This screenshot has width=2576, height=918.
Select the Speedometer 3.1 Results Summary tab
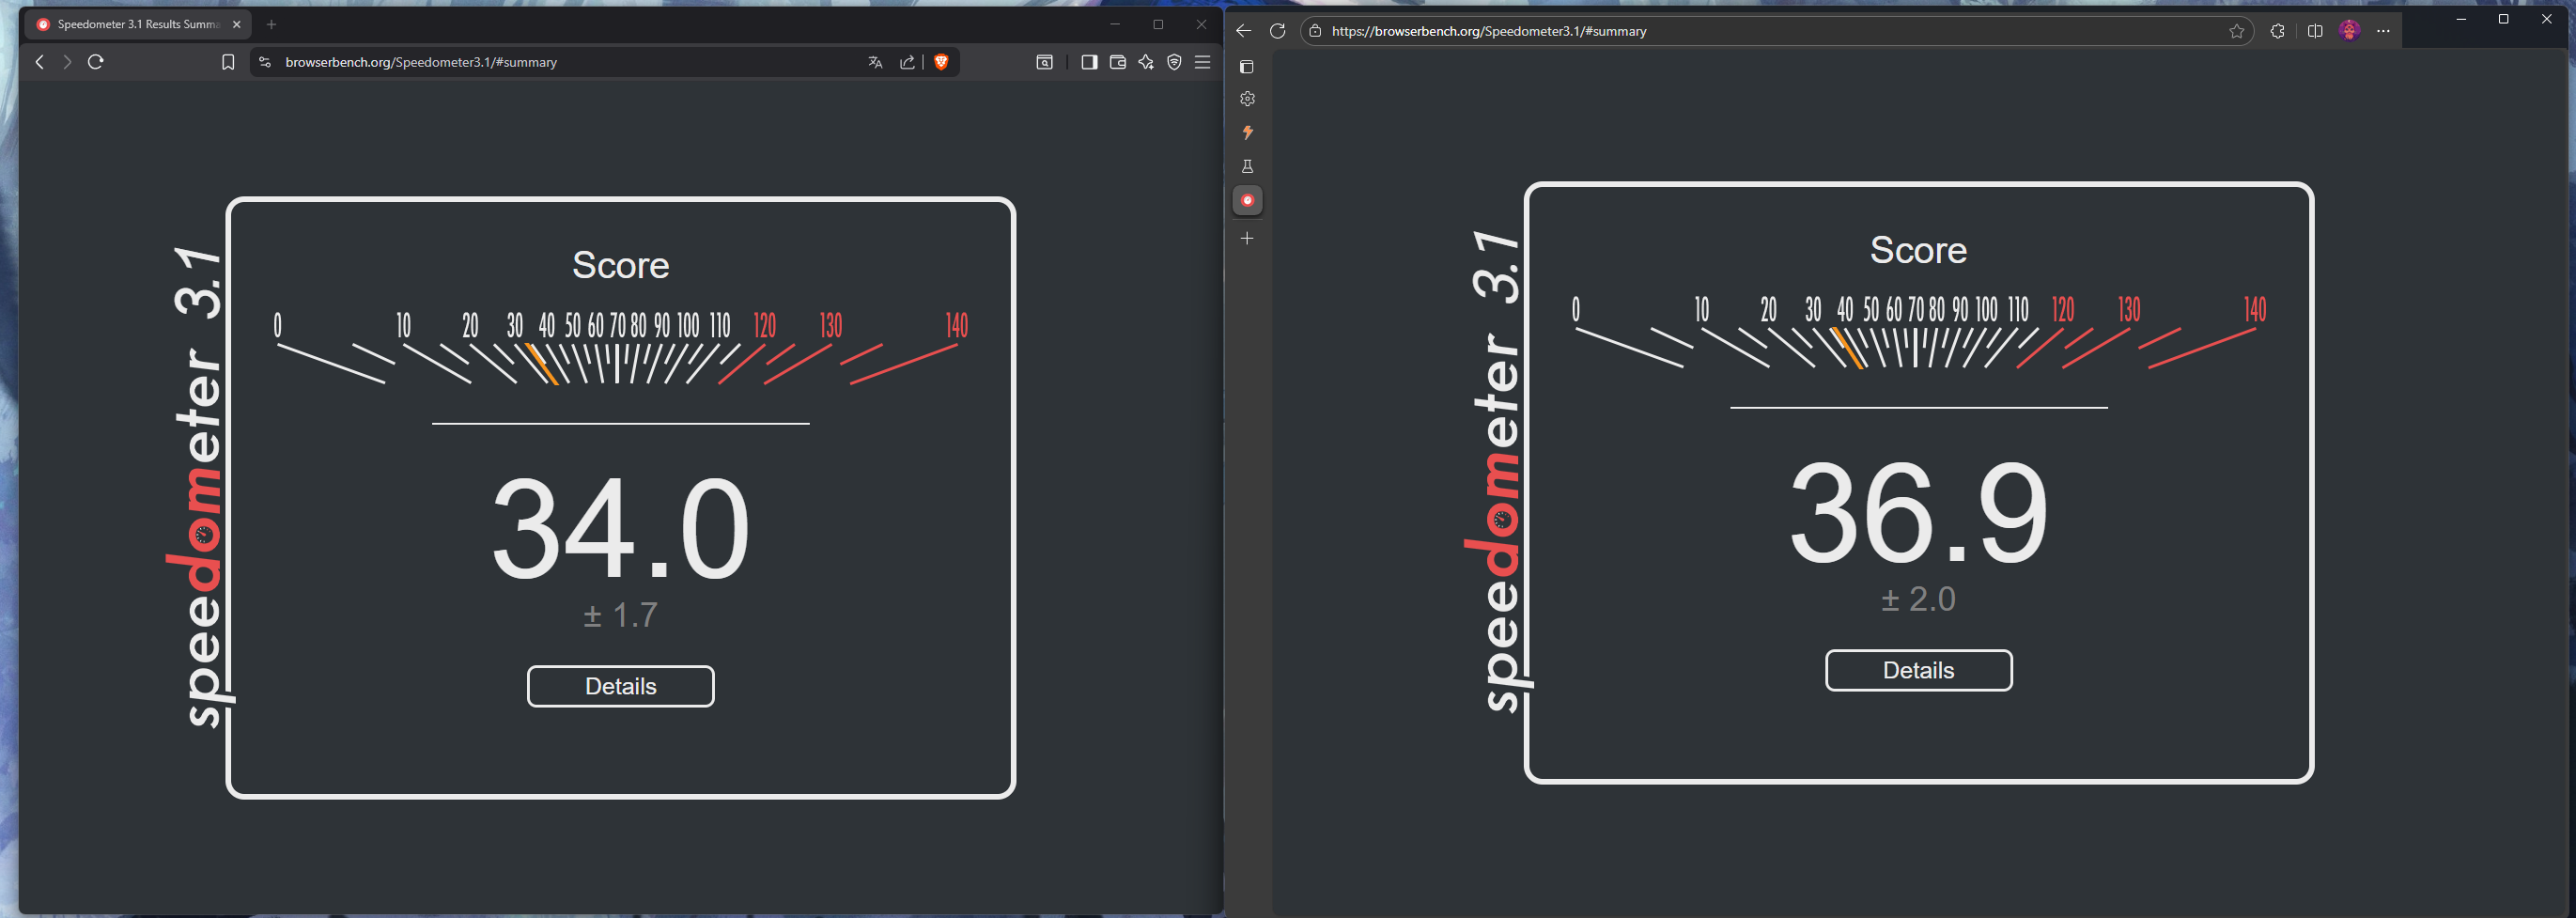coord(138,24)
